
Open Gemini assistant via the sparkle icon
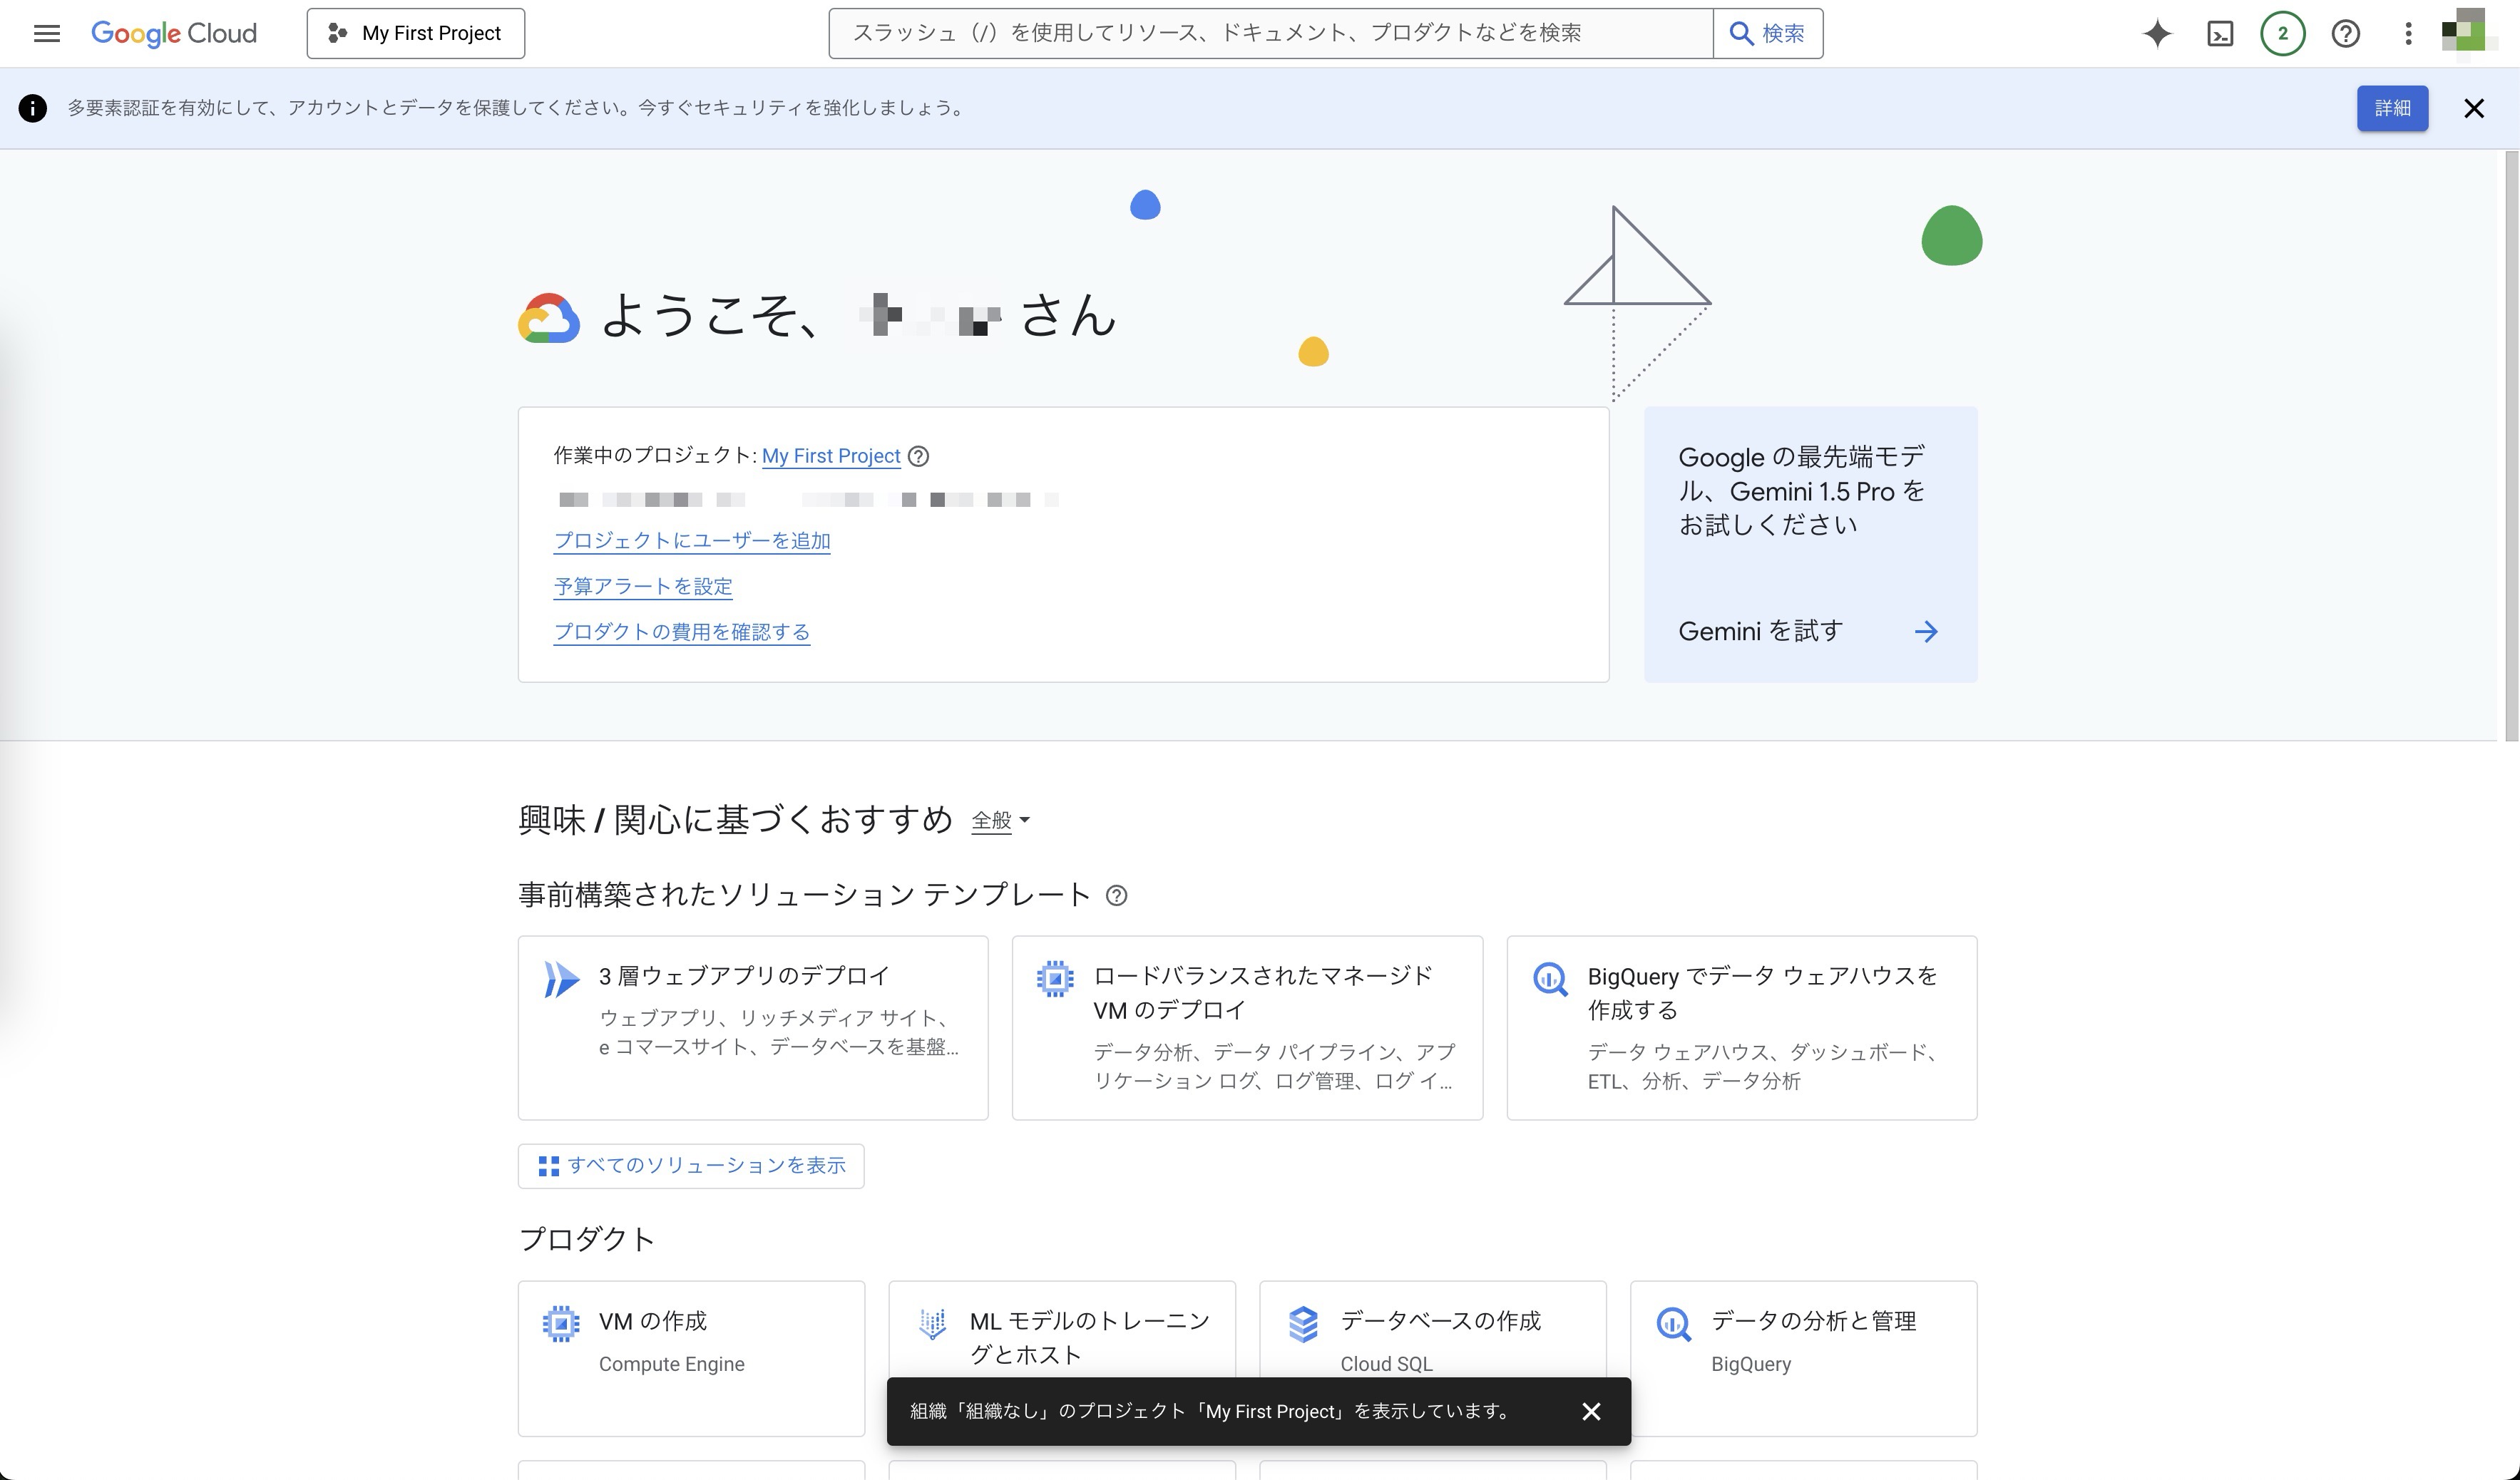click(x=2157, y=33)
